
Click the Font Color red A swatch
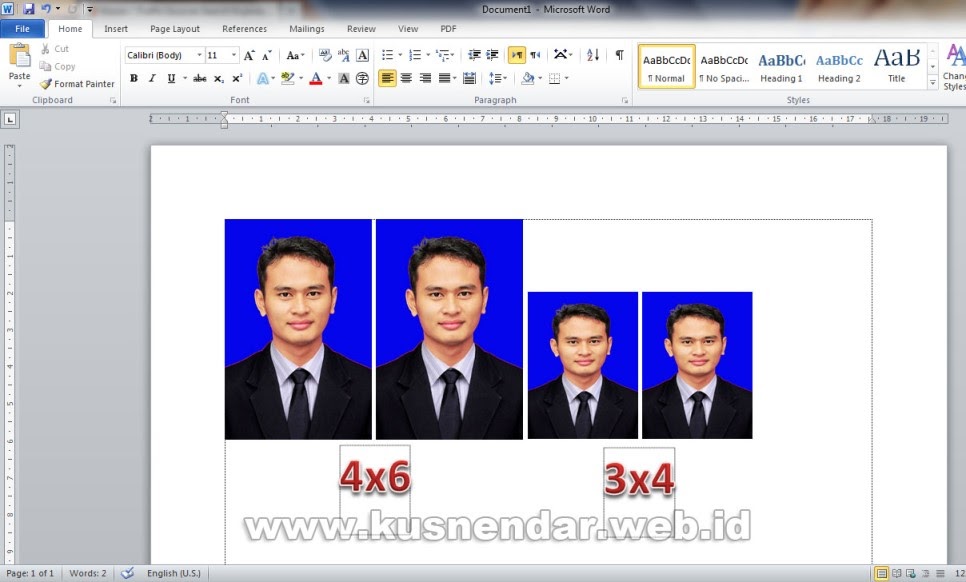(316, 78)
